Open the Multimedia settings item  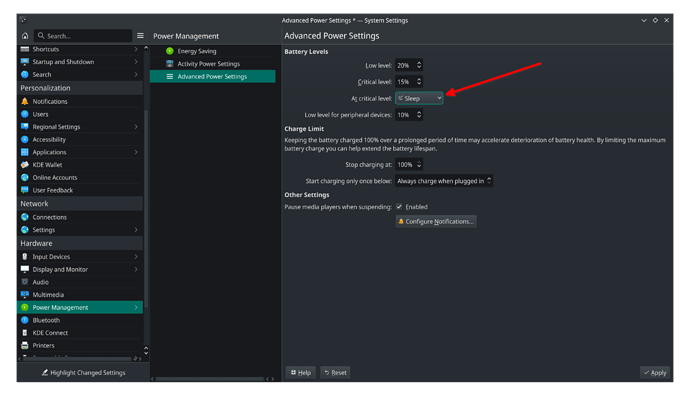(80, 295)
